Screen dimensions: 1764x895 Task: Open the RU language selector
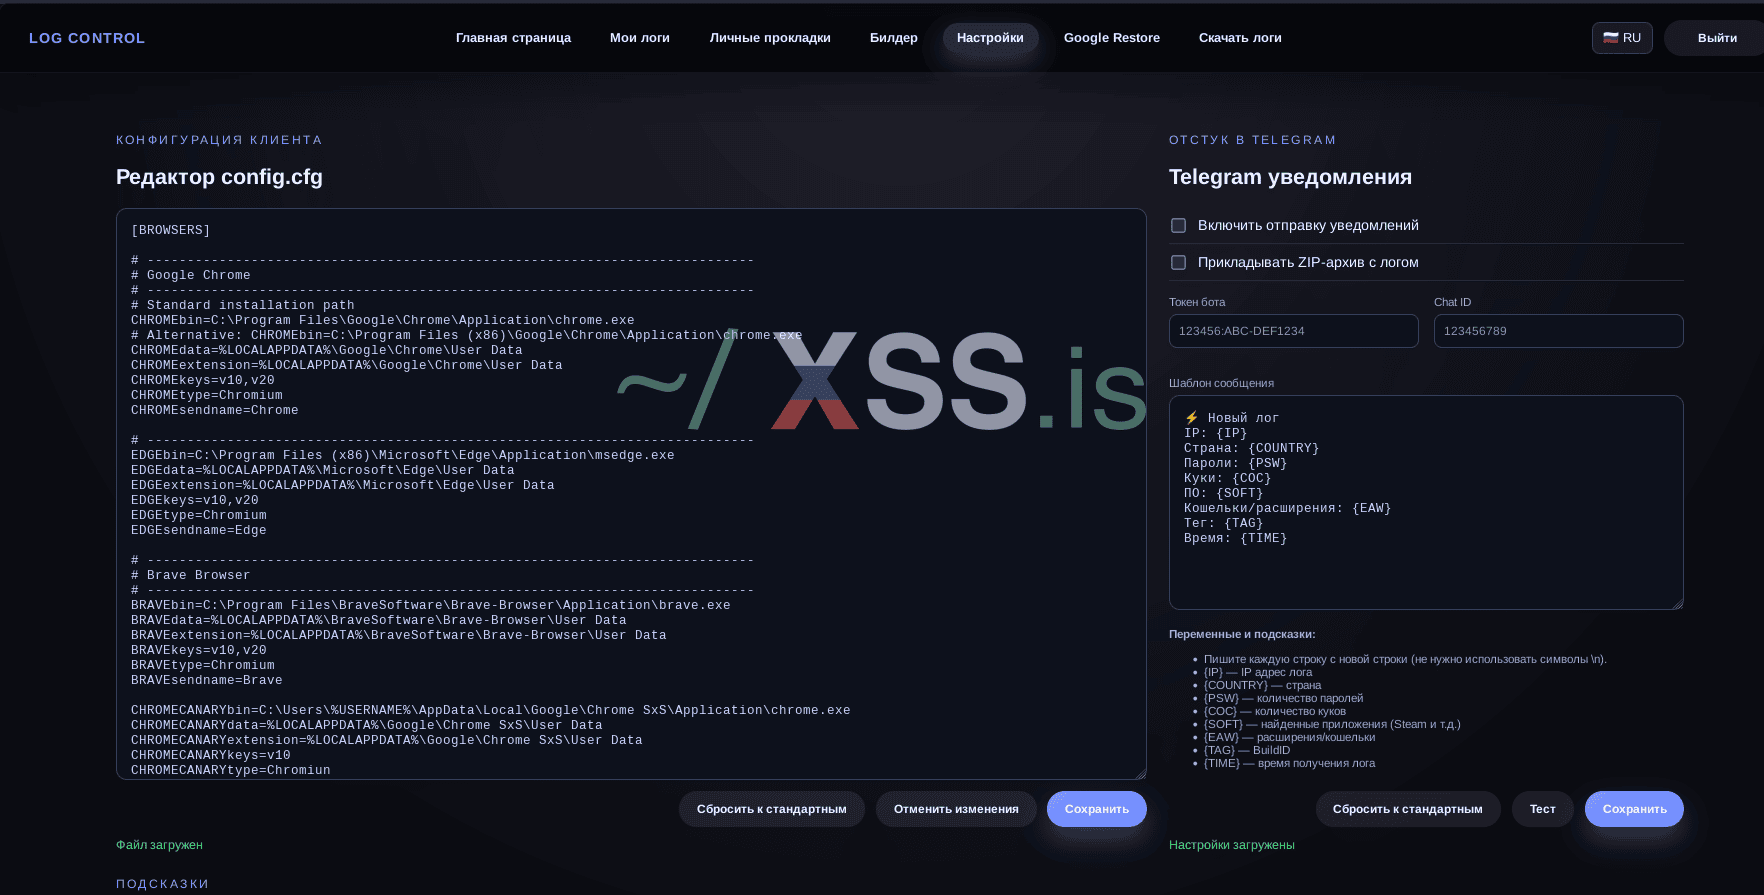tap(1622, 38)
